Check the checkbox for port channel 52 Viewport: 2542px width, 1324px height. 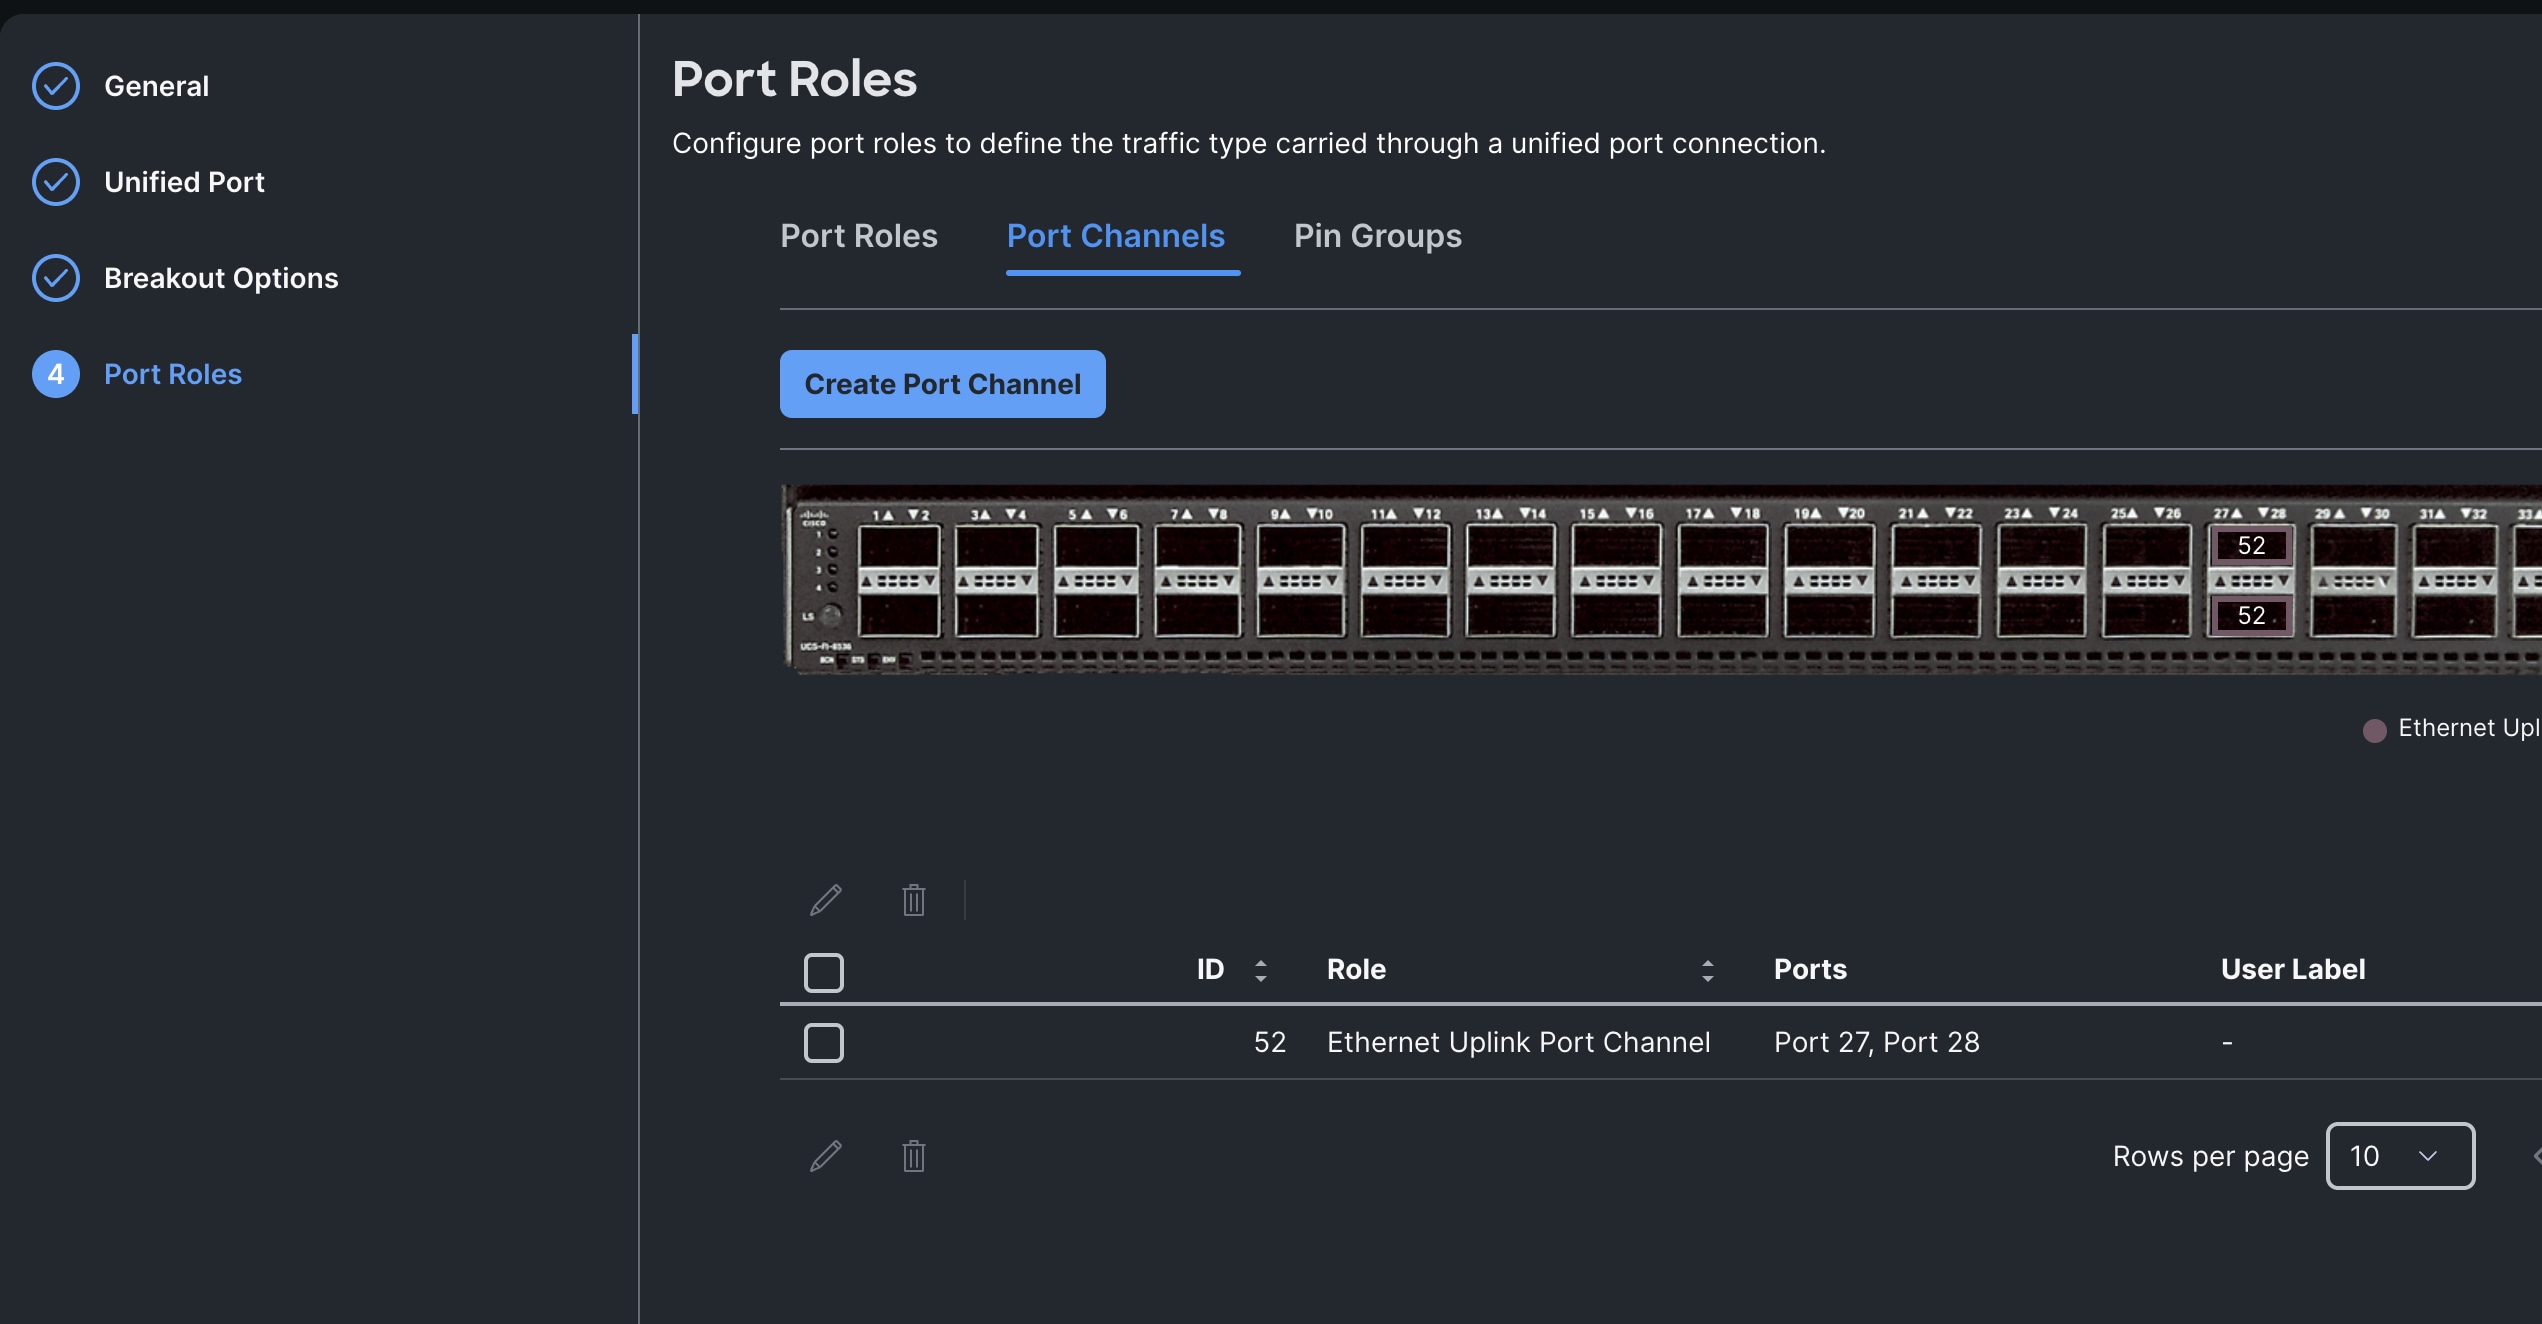pos(823,1042)
